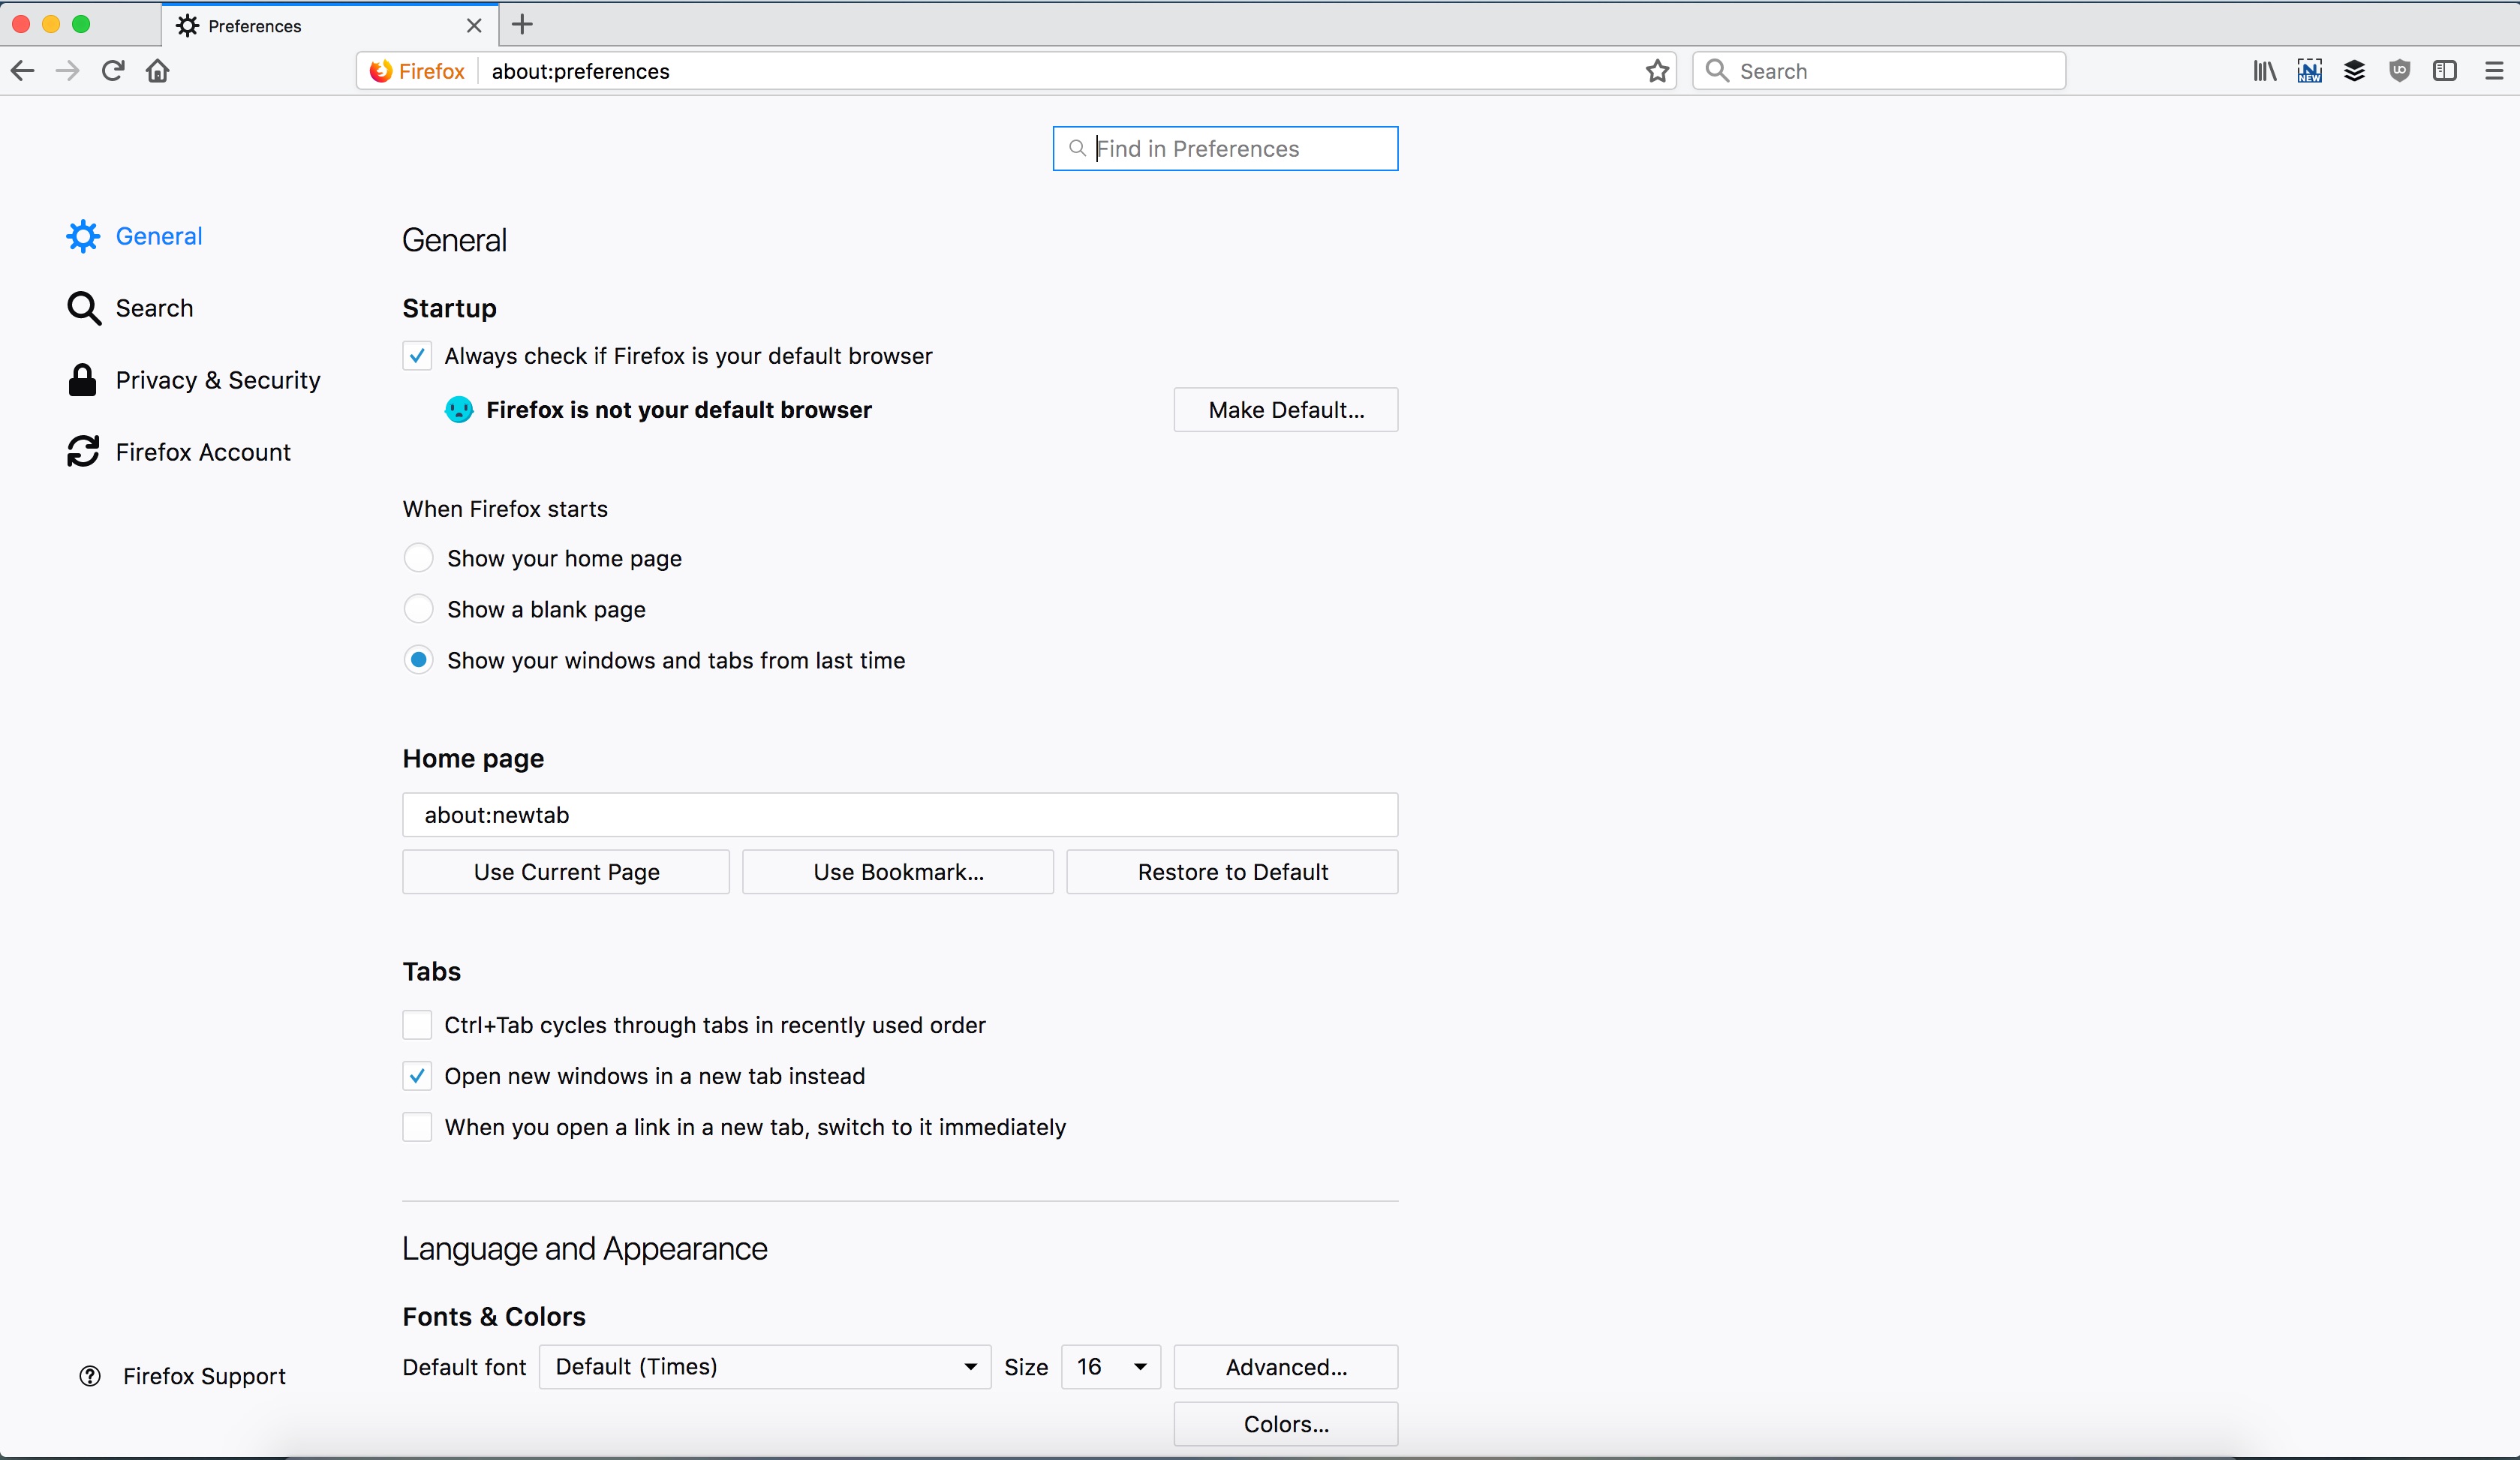
Task: Bookmark this page with the star icon
Action: point(1658,71)
